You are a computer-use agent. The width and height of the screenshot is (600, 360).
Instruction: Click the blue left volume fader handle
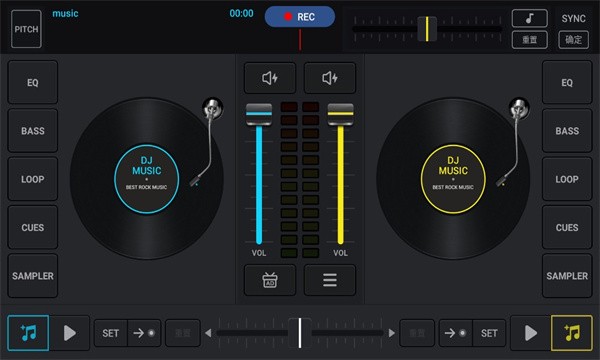click(x=259, y=114)
